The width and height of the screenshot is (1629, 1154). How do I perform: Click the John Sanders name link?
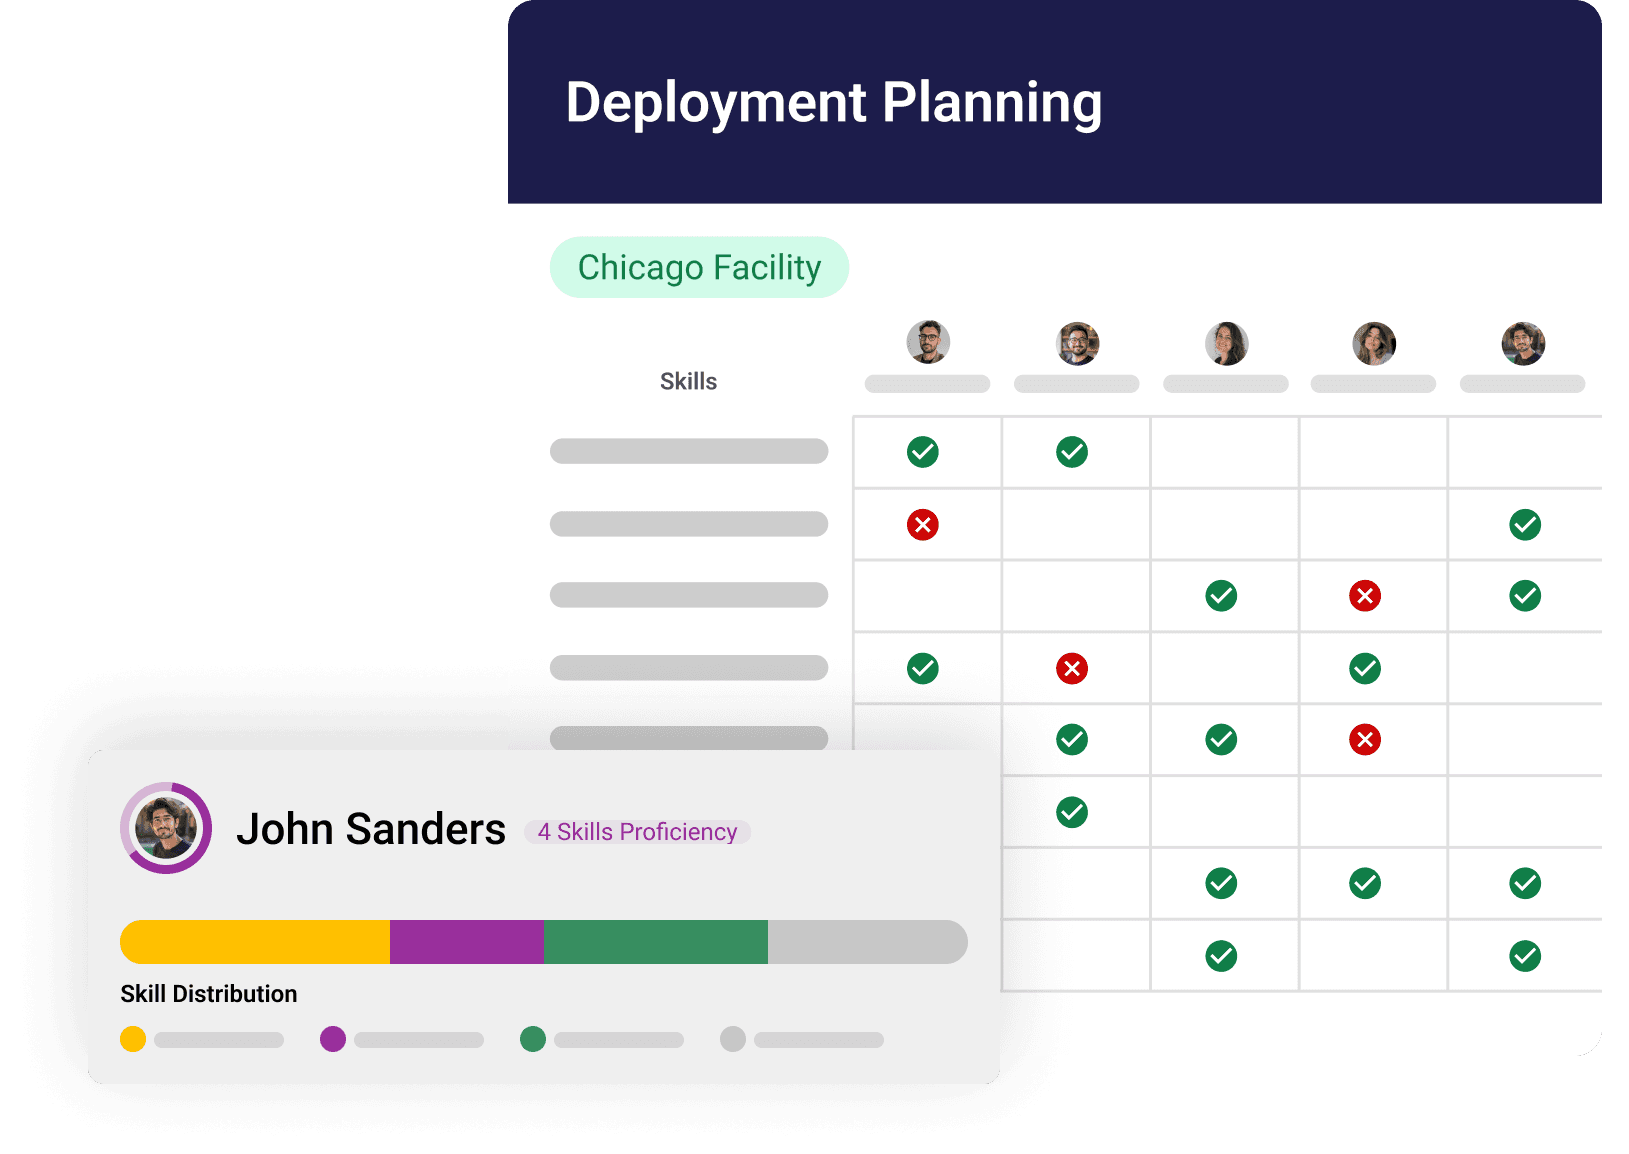(x=372, y=828)
